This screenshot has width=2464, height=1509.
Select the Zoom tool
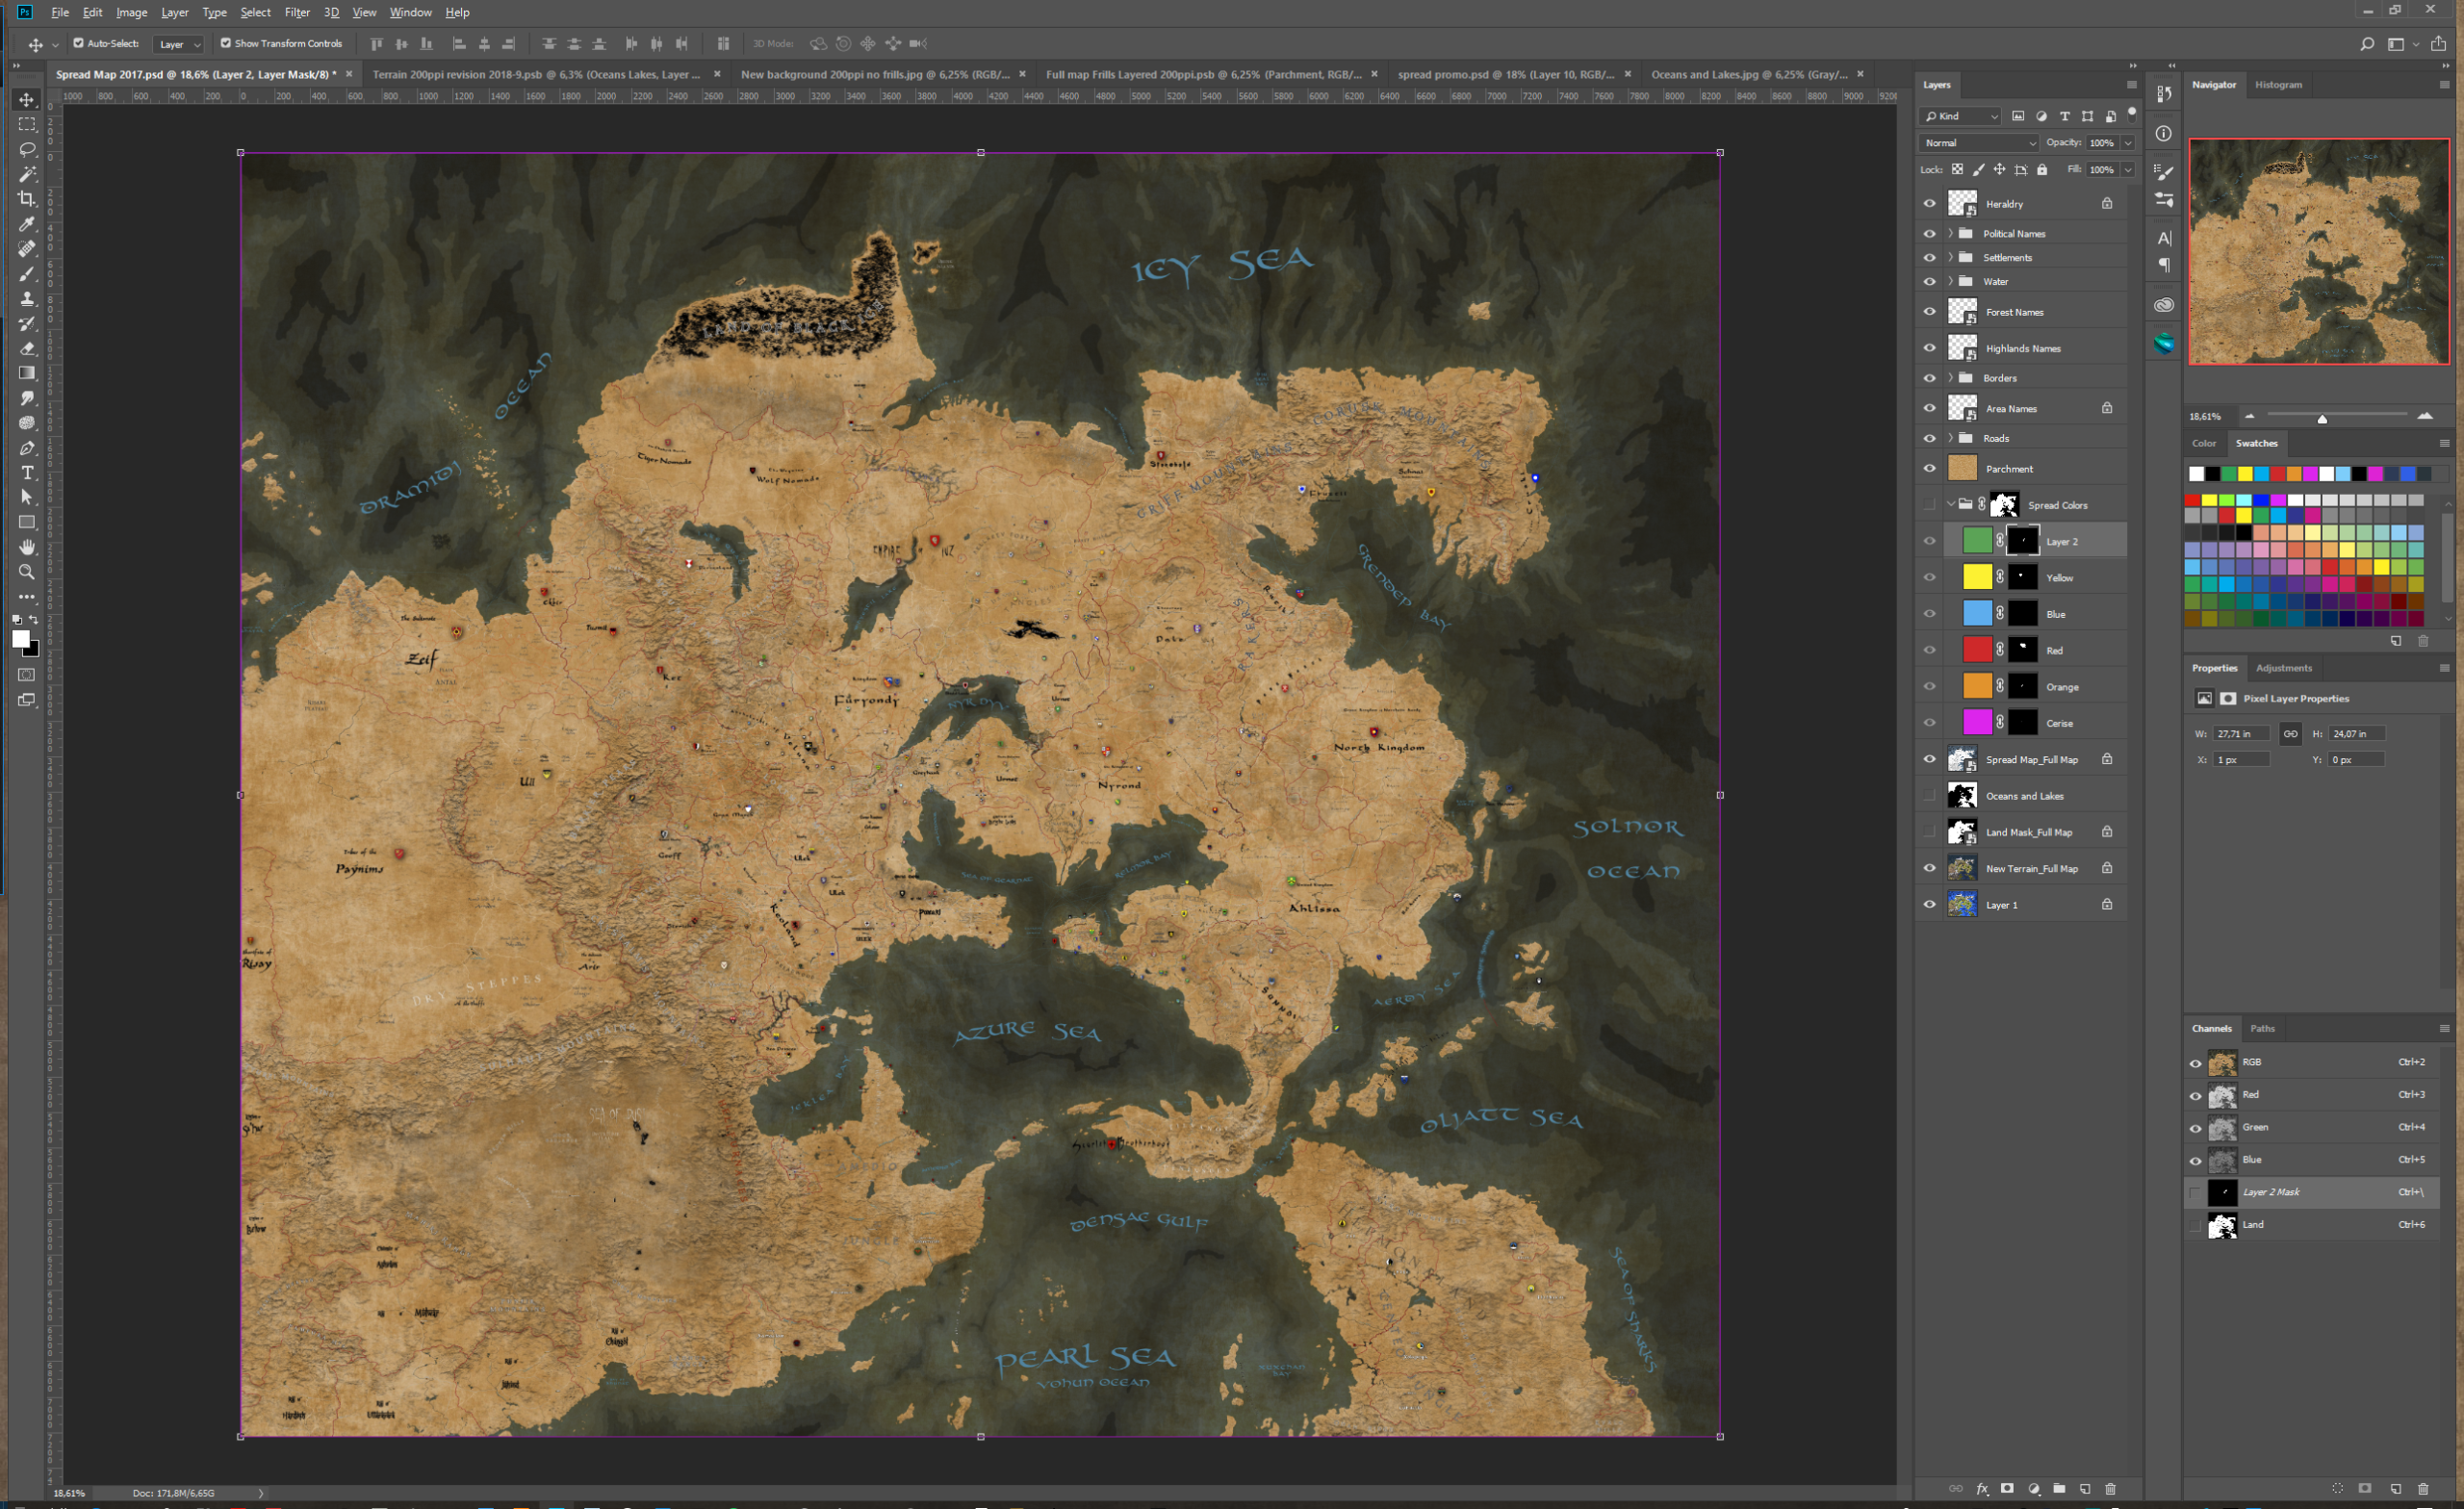pyautogui.click(x=27, y=572)
